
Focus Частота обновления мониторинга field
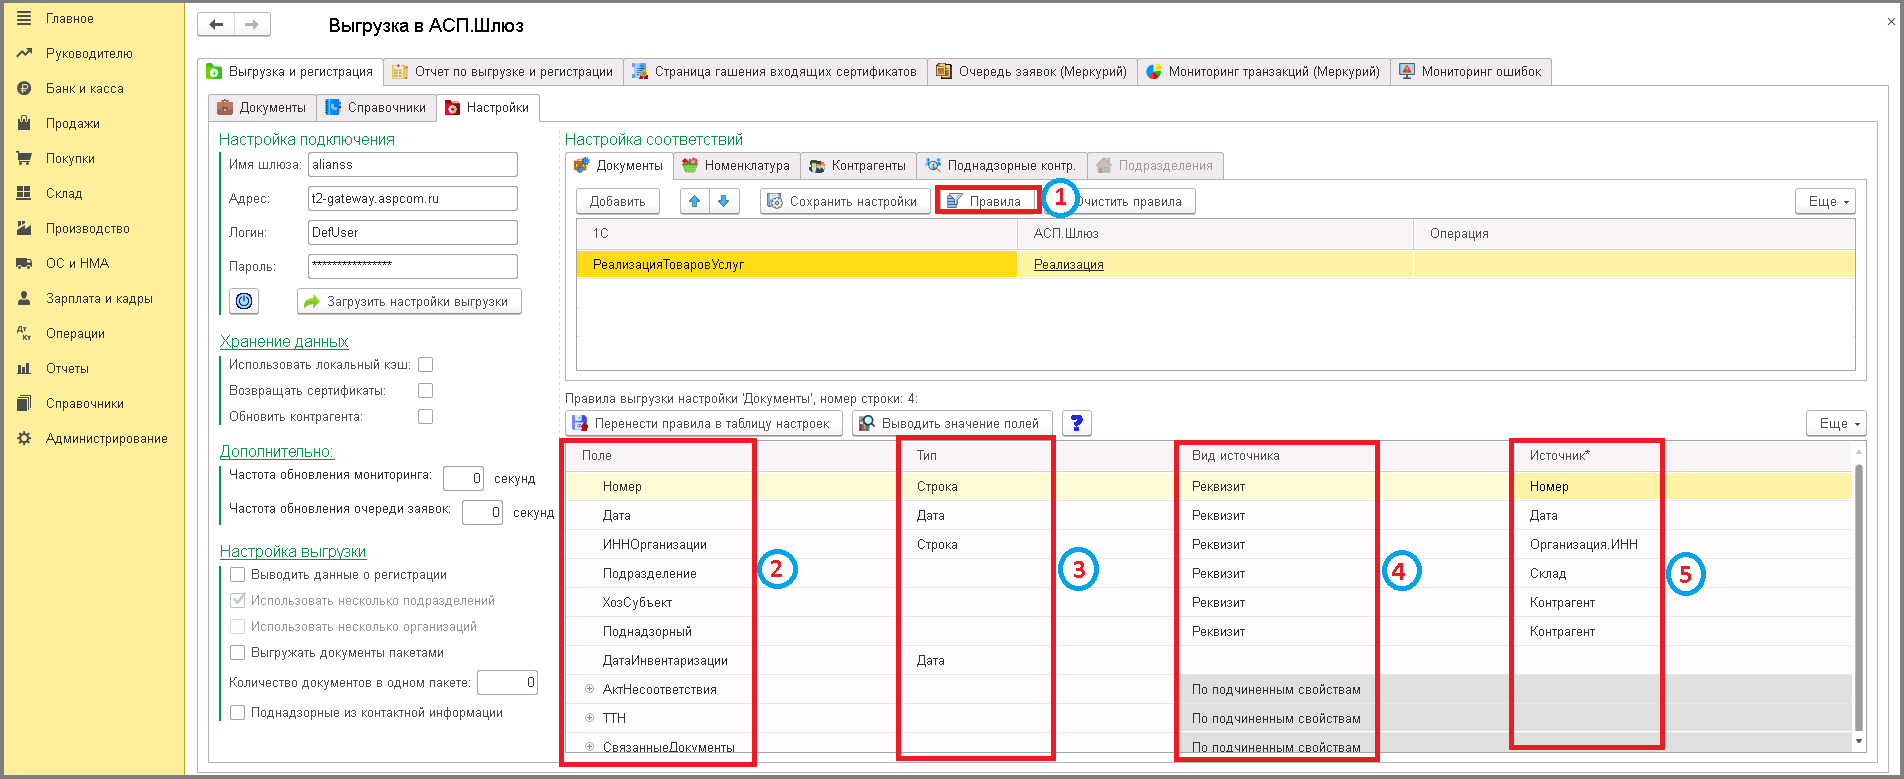(x=463, y=478)
